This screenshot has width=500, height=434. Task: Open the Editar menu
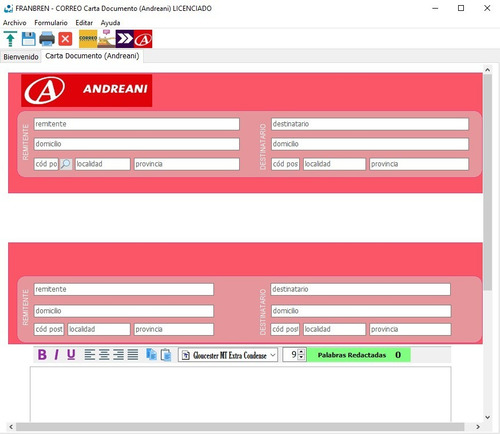click(x=84, y=23)
